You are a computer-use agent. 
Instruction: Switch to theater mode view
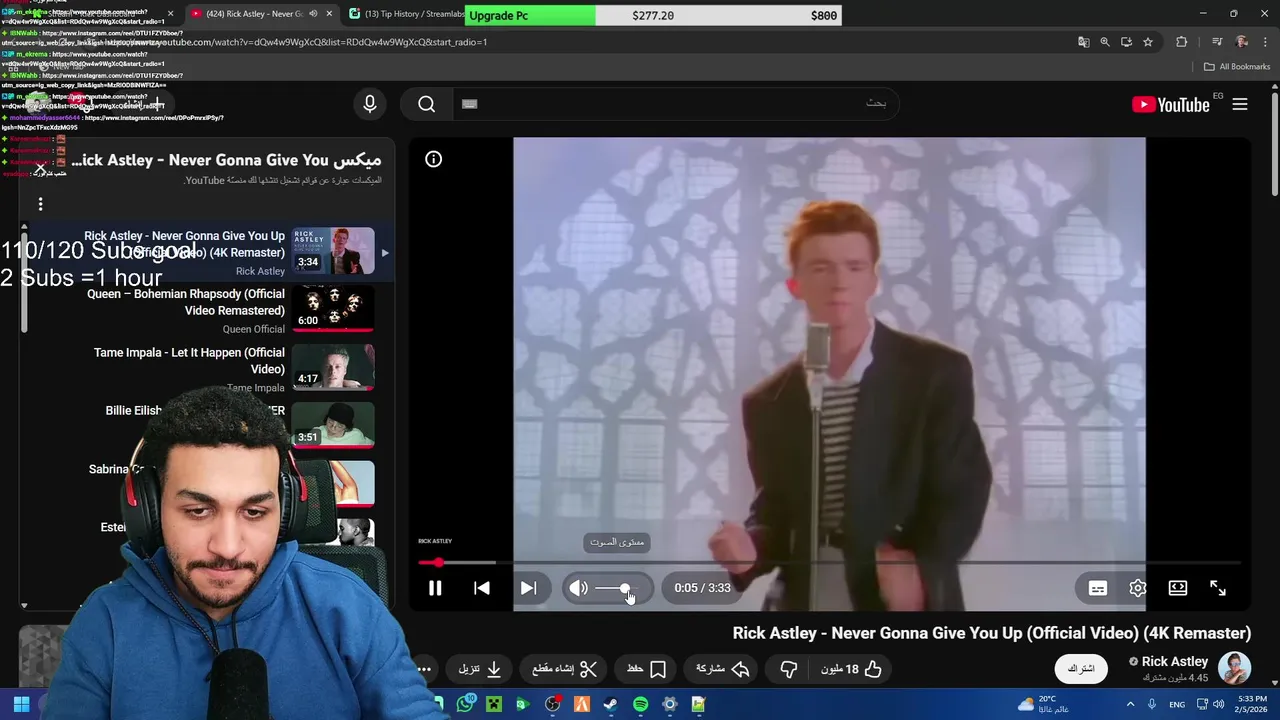coord(1178,588)
